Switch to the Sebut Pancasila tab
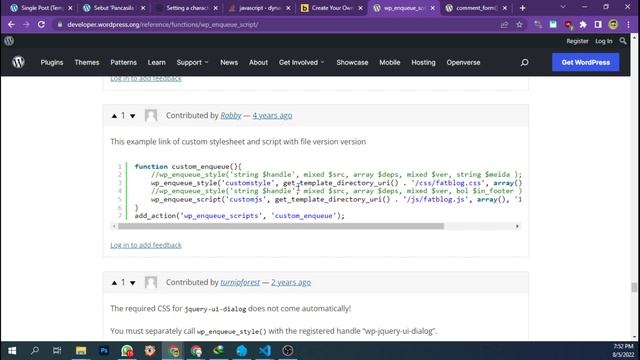640x360 pixels. pos(114,8)
